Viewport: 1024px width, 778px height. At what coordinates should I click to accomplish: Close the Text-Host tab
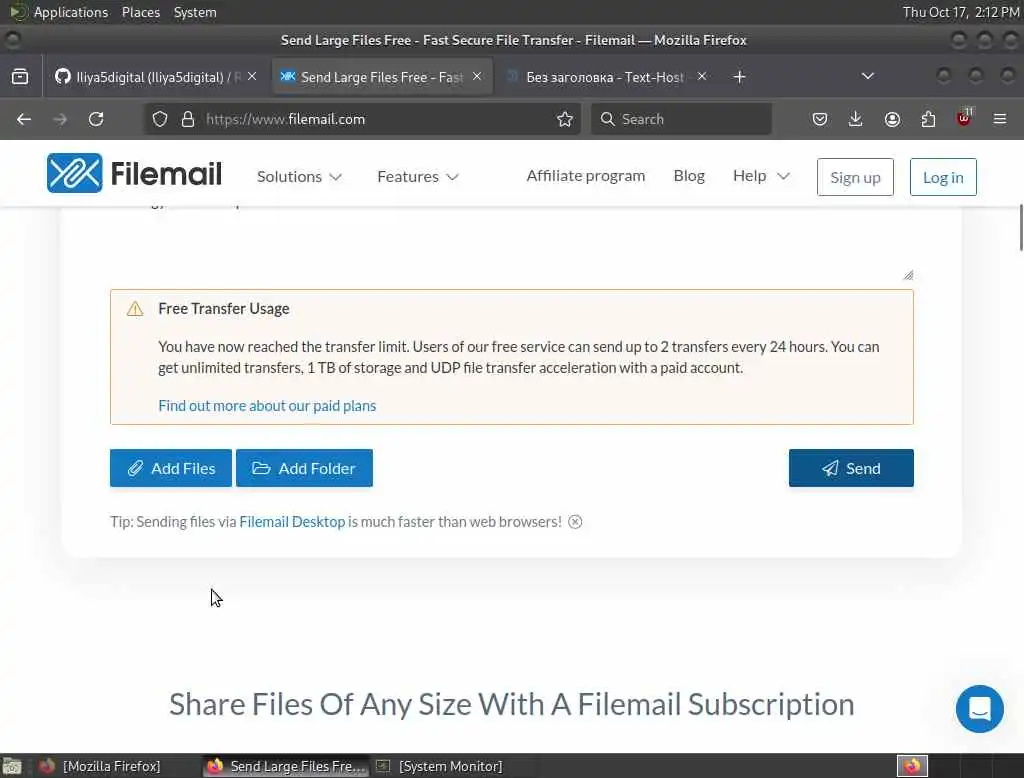pos(702,76)
